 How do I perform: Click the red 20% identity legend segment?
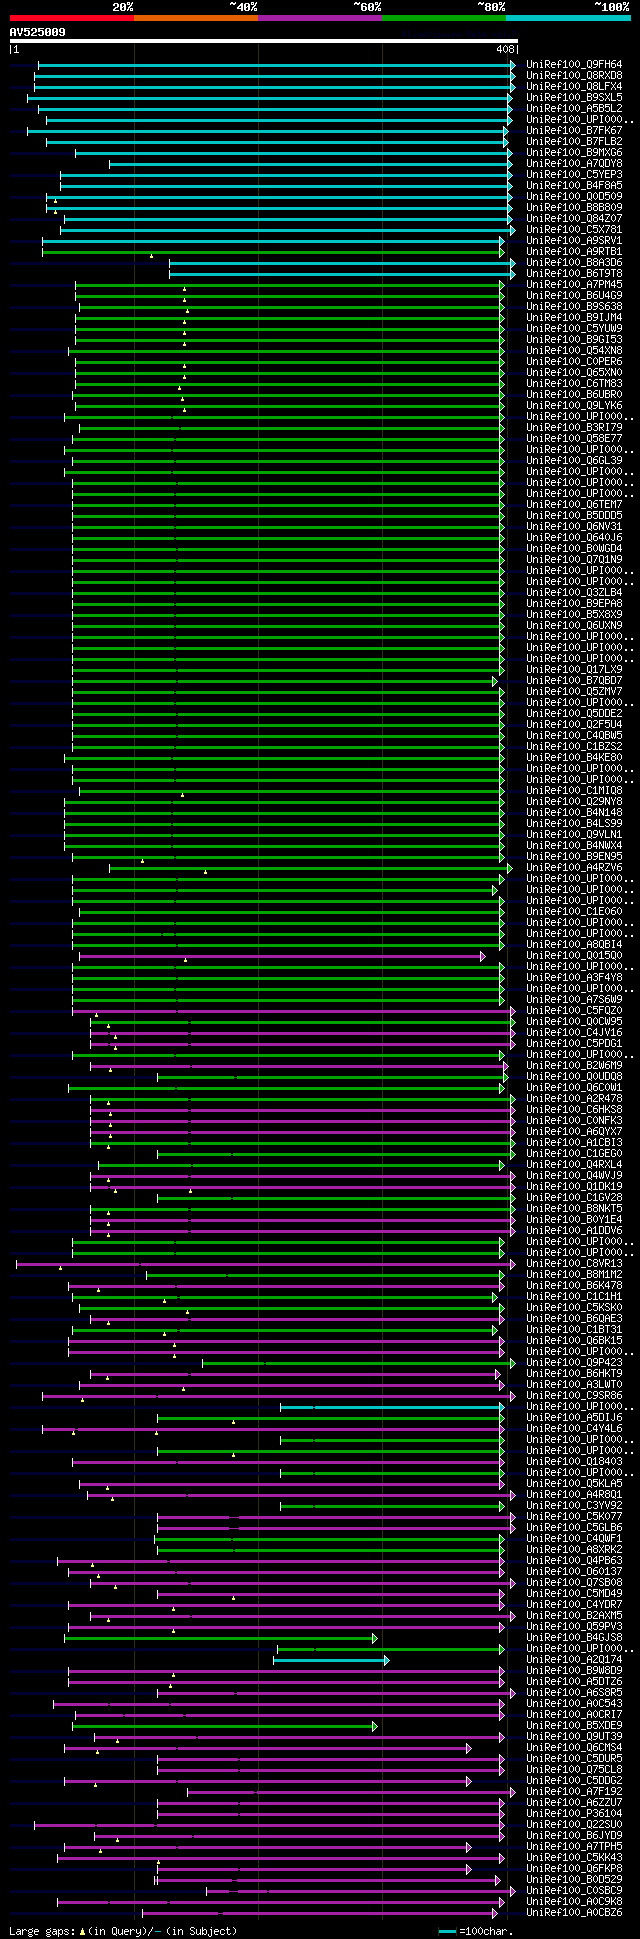72,18
